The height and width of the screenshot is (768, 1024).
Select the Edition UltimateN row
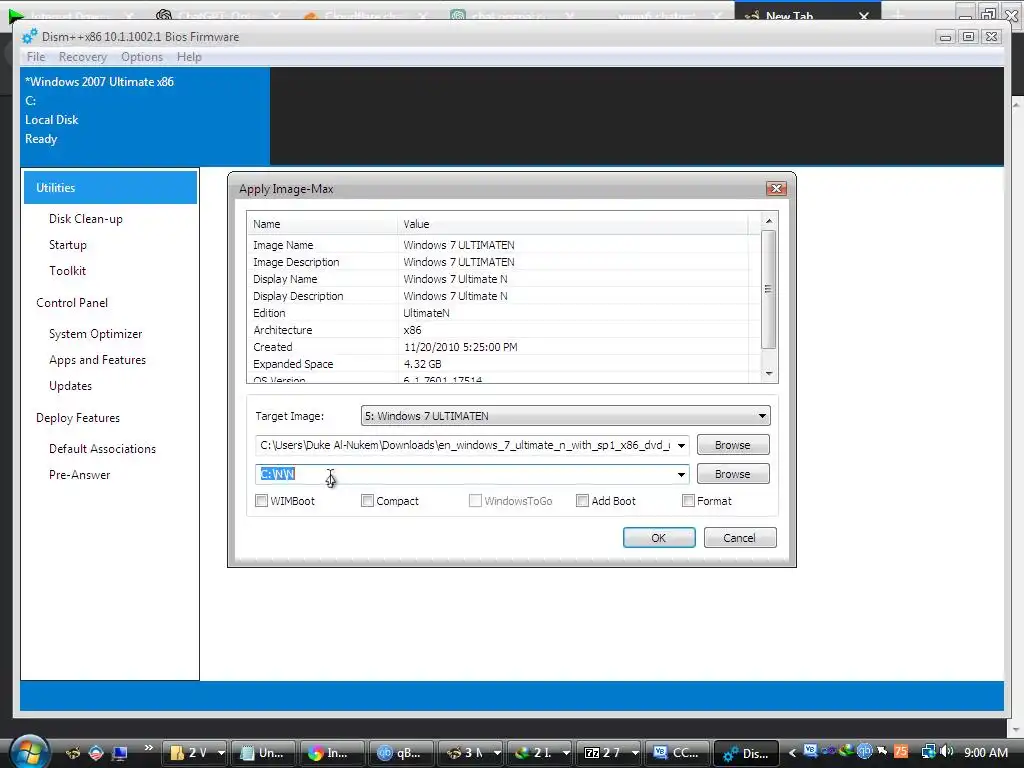tap(504, 313)
